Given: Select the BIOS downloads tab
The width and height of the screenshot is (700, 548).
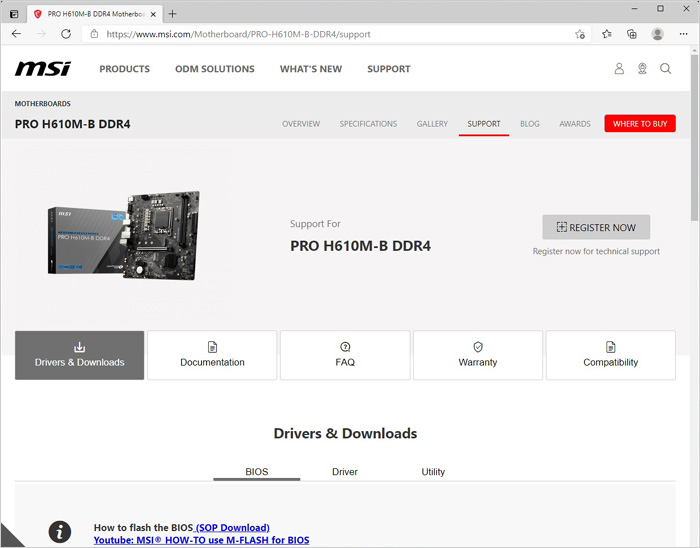Looking at the screenshot, I should [257, 472].
